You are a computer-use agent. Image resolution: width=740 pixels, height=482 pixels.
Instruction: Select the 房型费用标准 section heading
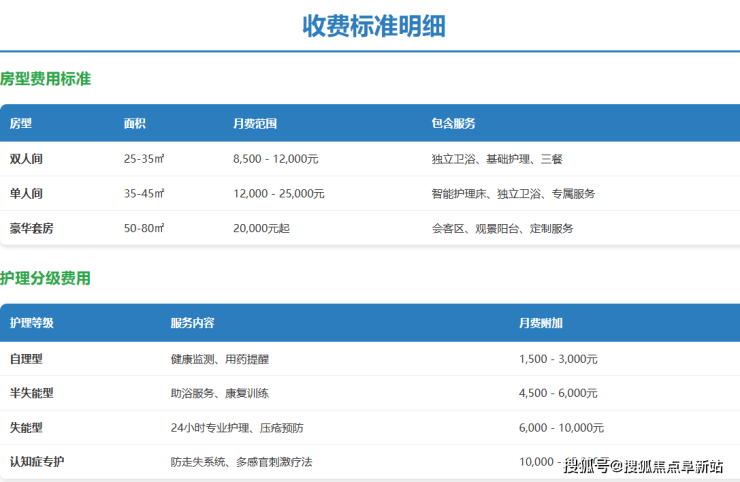46,79
